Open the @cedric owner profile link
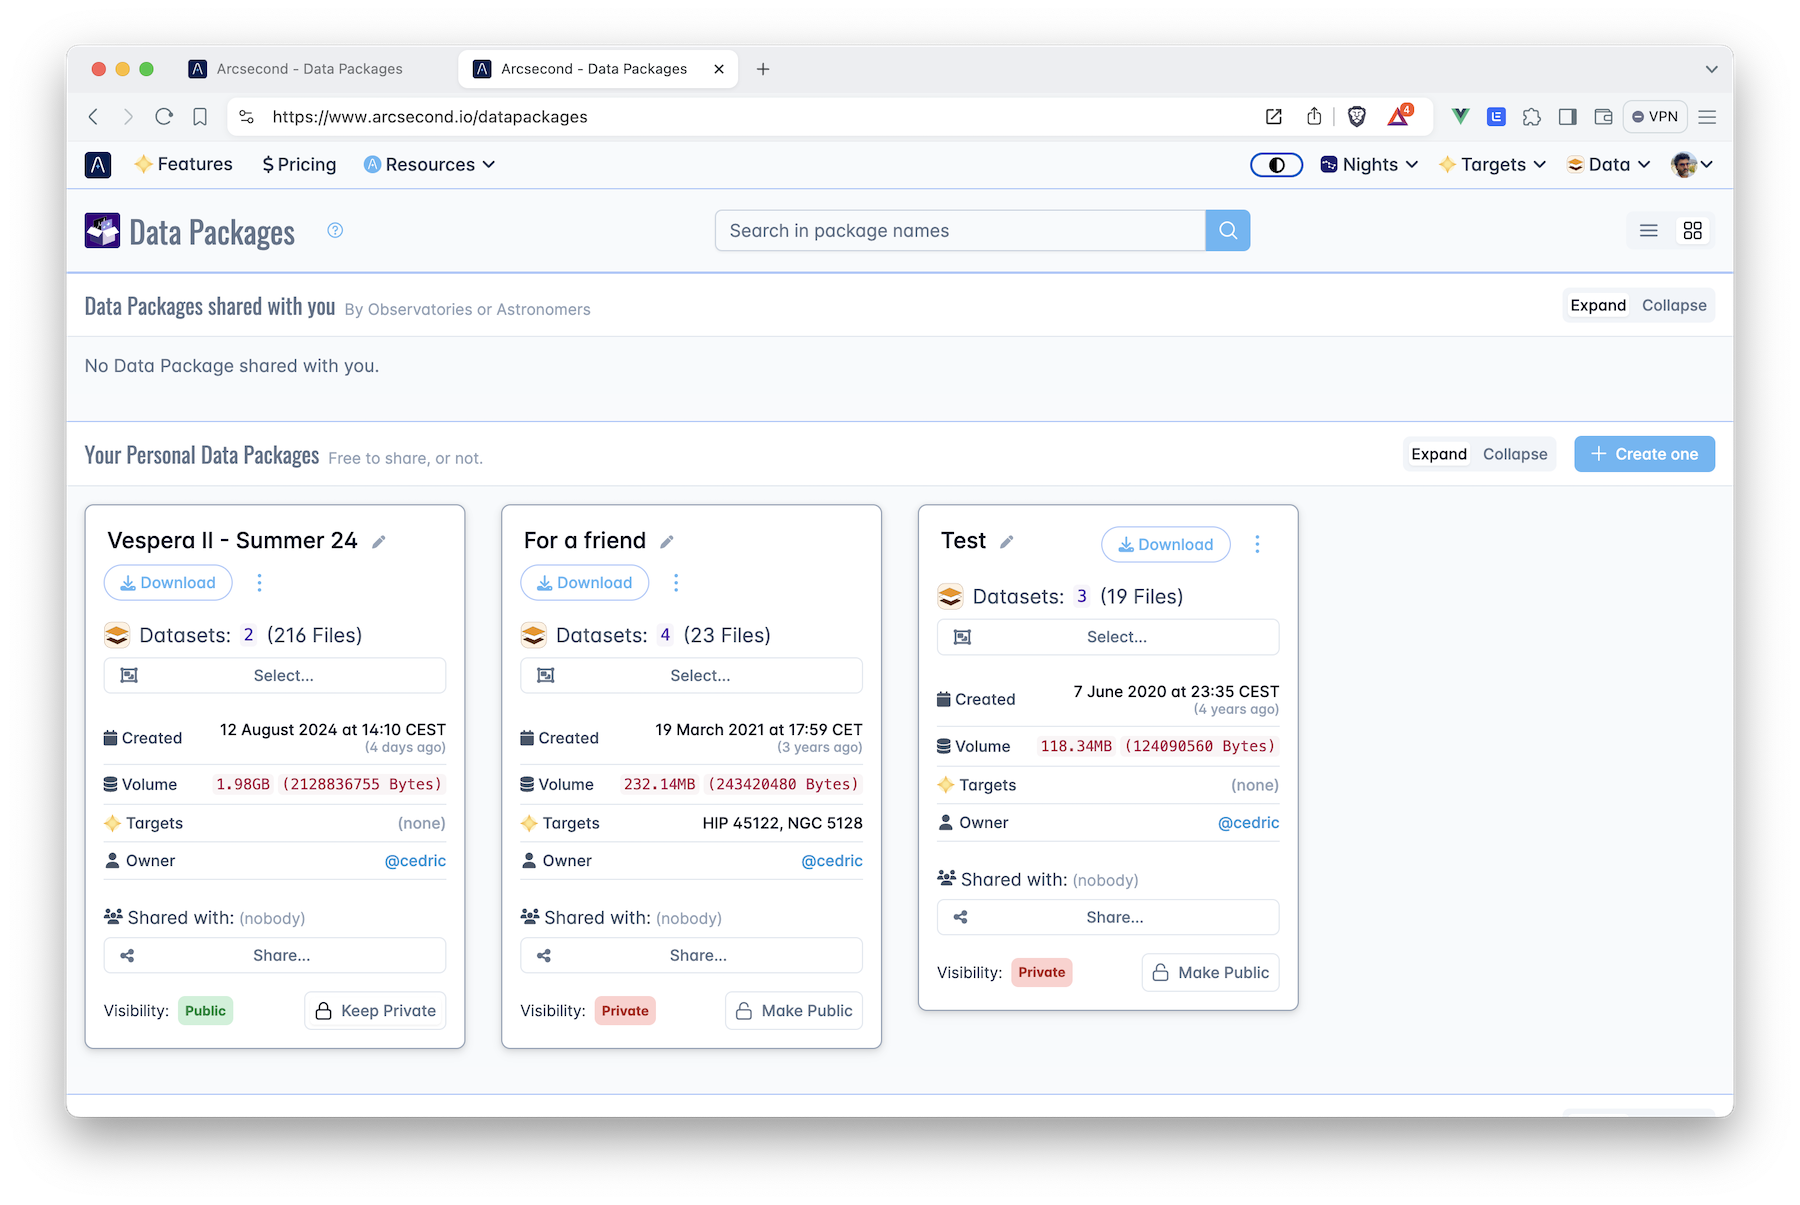 coord(414,860)
